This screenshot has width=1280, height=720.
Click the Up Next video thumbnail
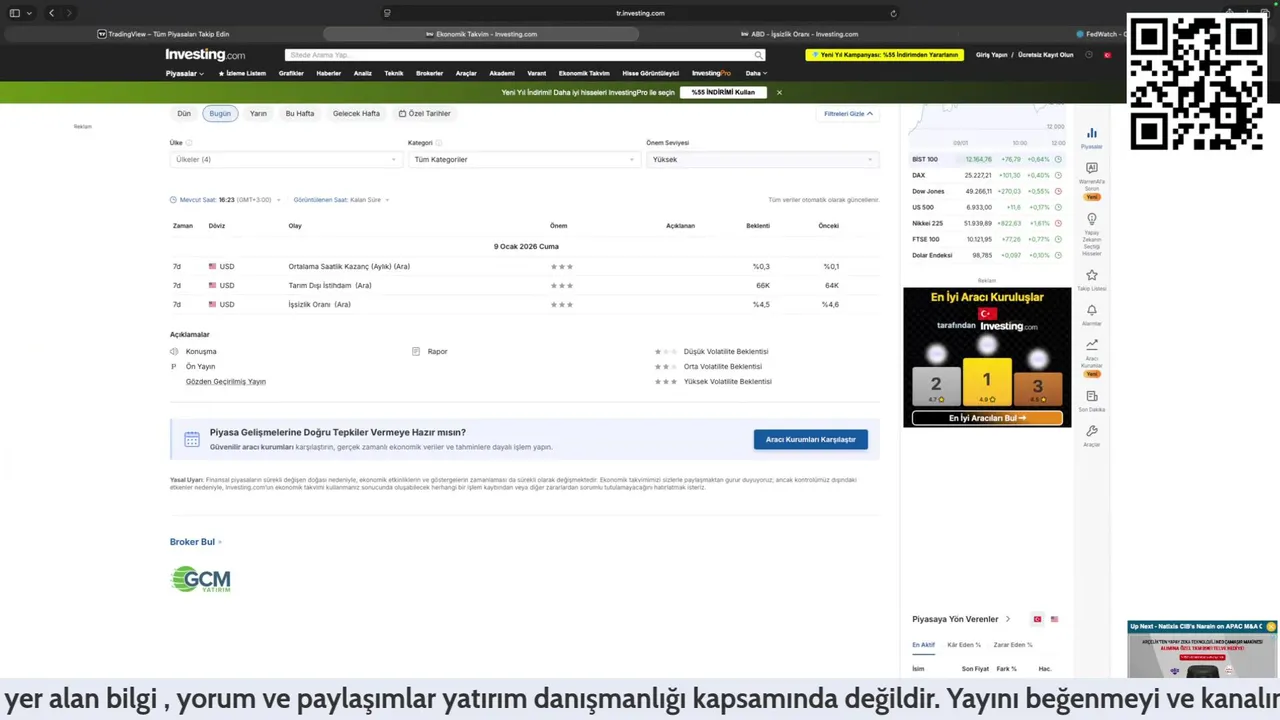point(1202,656)
